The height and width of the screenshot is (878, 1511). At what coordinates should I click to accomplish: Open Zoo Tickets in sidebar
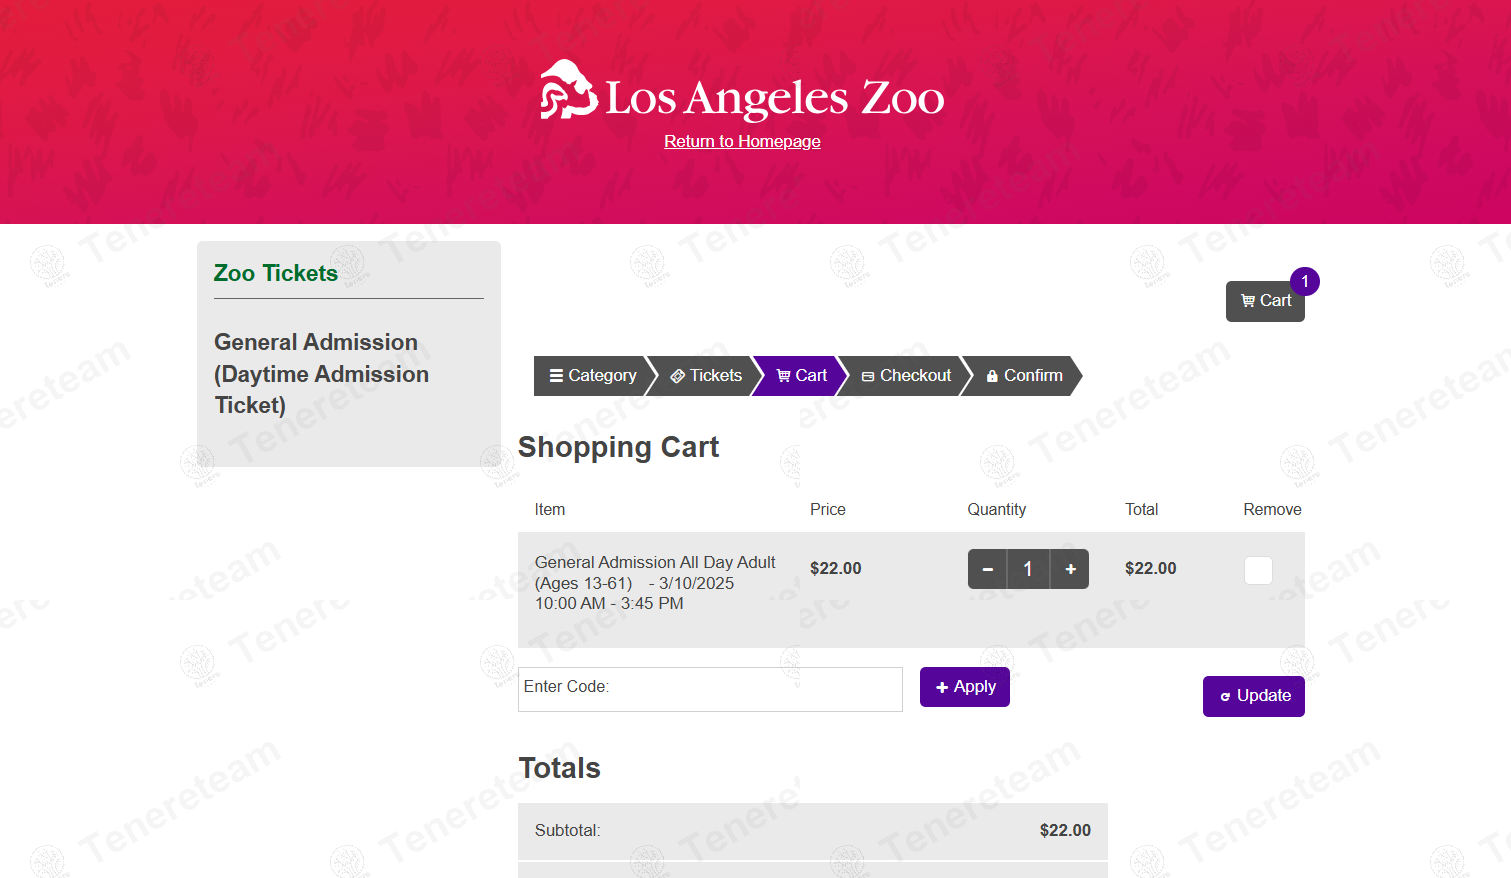[x=276, y=273]
